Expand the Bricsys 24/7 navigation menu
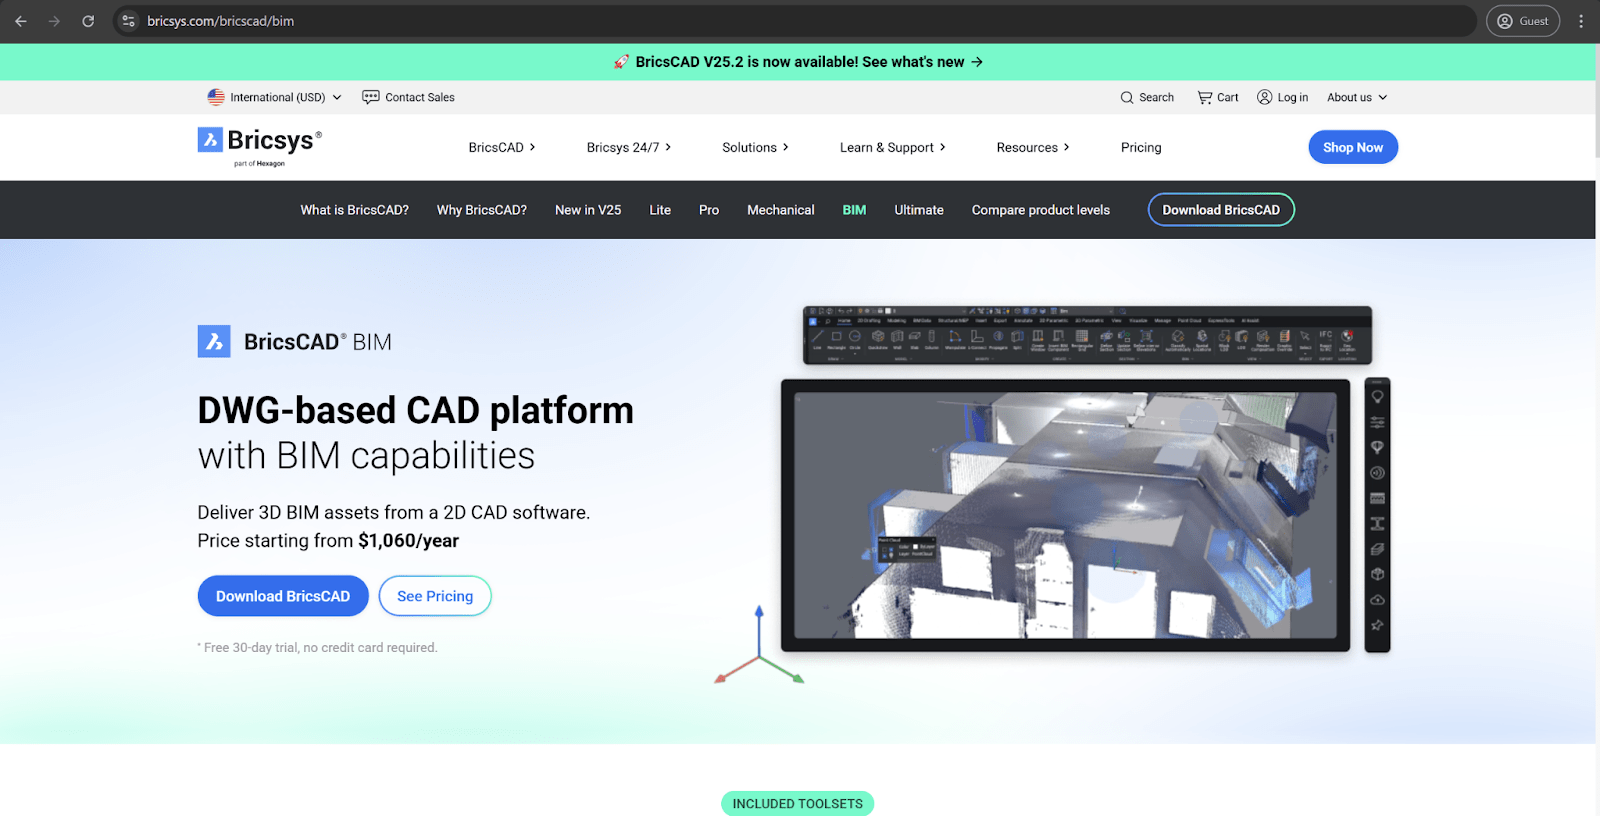The width and height of the screenshot is (1600, 816). [x=629, y=147]
